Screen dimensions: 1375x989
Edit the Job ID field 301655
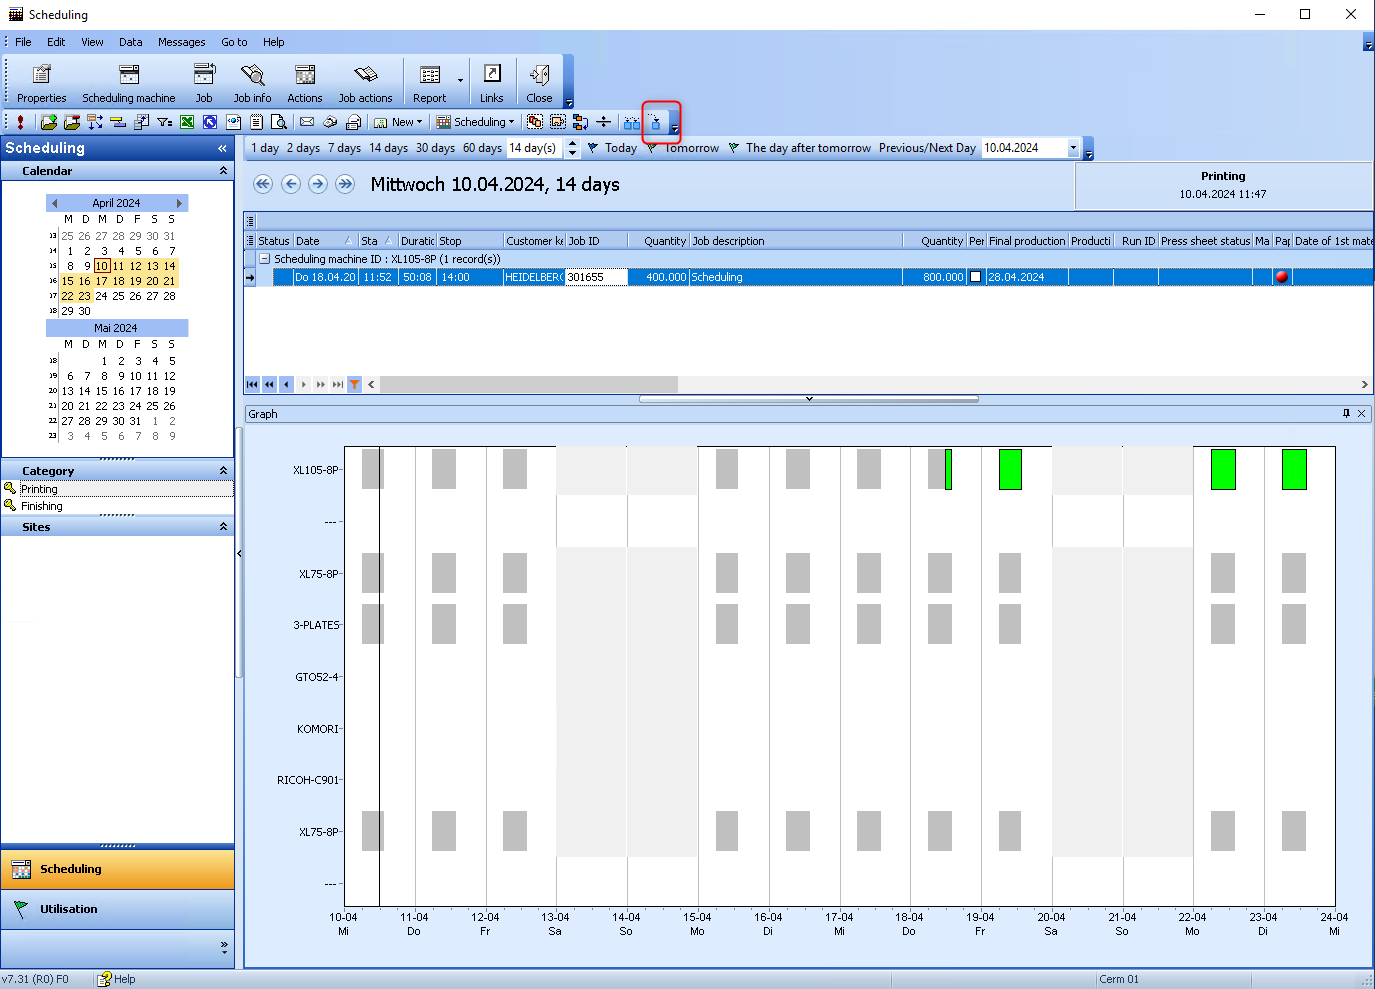(596, 277)
